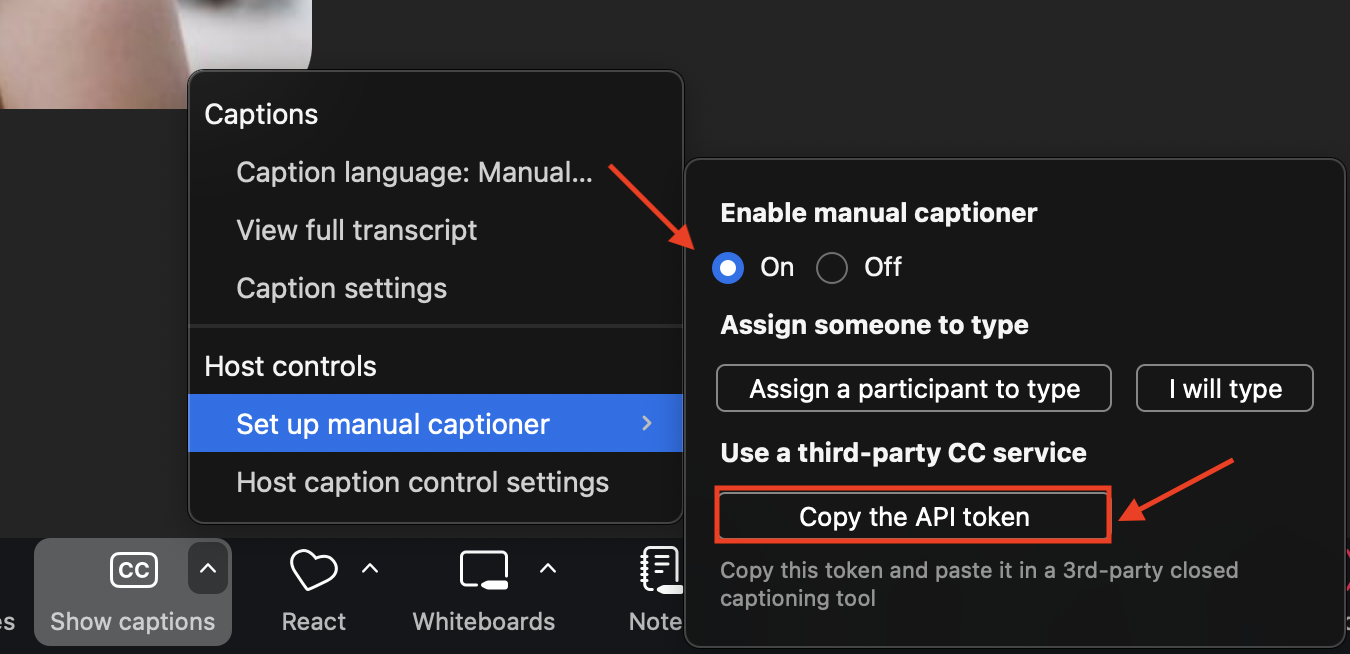Viewport: 1350px width, 654px height.
Task: Turn off the manual captioner
Action: click(831, 267)
